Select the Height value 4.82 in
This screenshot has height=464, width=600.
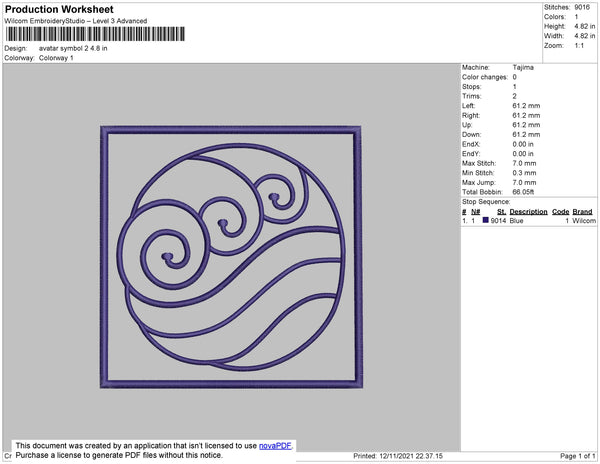(585, 26)
